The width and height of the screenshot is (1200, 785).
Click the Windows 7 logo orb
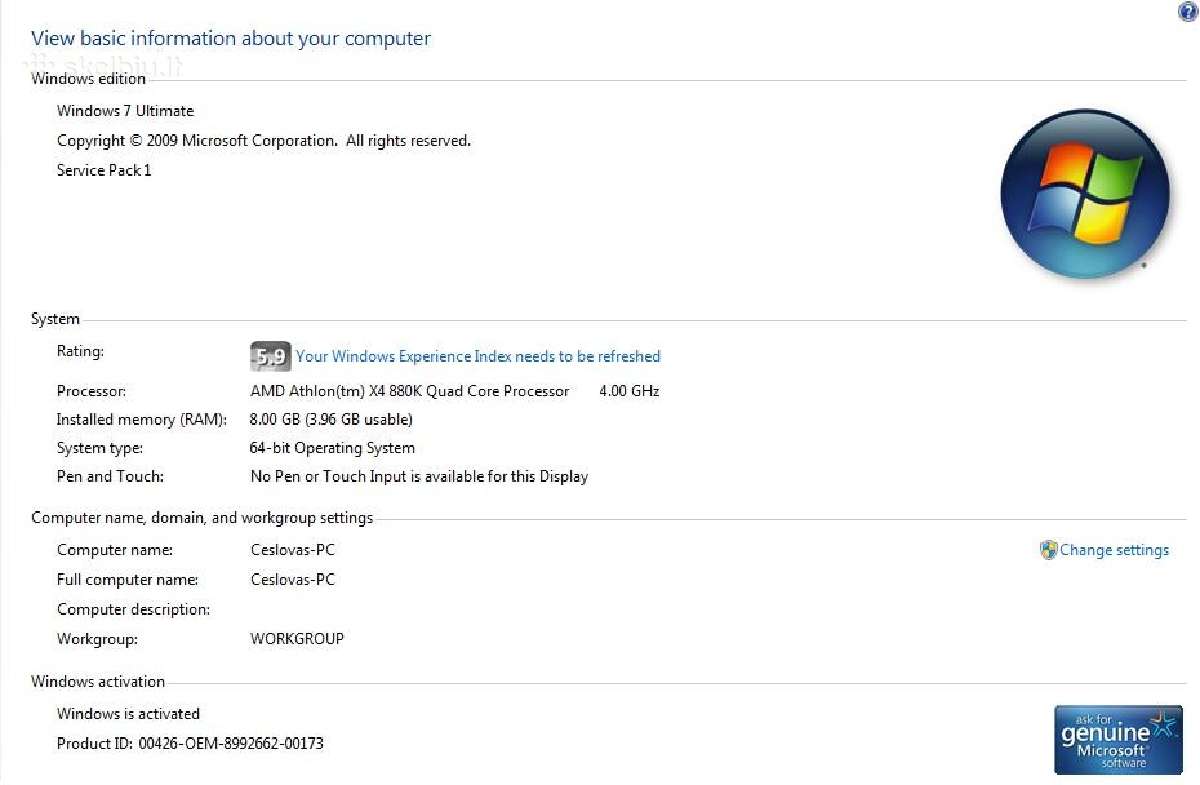(1085, 194)
